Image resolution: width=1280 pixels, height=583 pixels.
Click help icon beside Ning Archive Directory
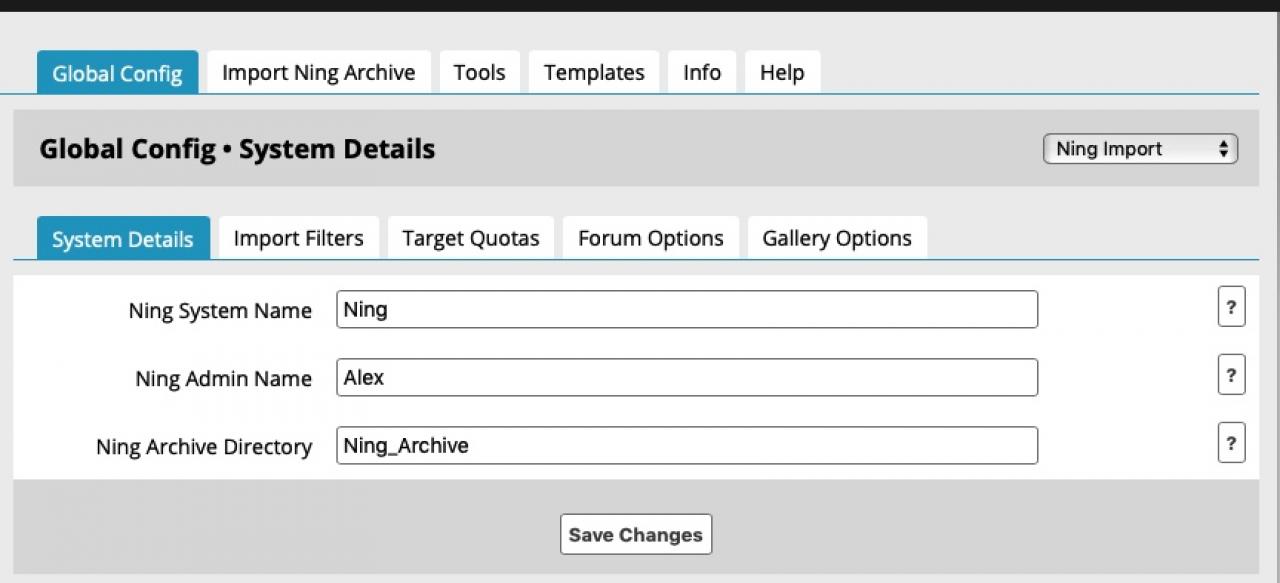click(x=1231, y=443)
